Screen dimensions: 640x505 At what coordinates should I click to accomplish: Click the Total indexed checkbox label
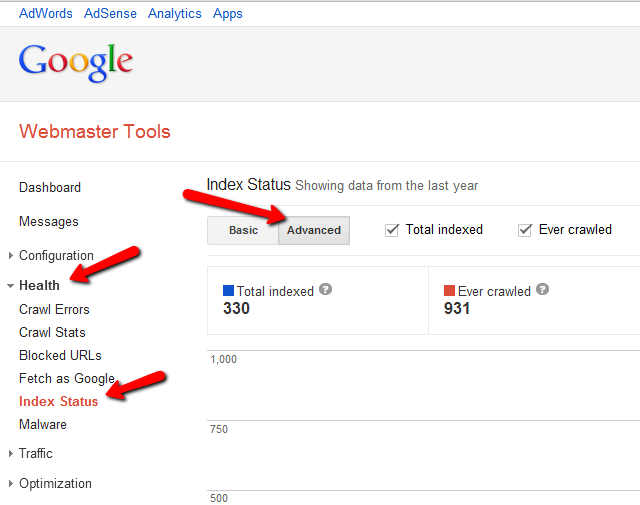pos(444,229)
